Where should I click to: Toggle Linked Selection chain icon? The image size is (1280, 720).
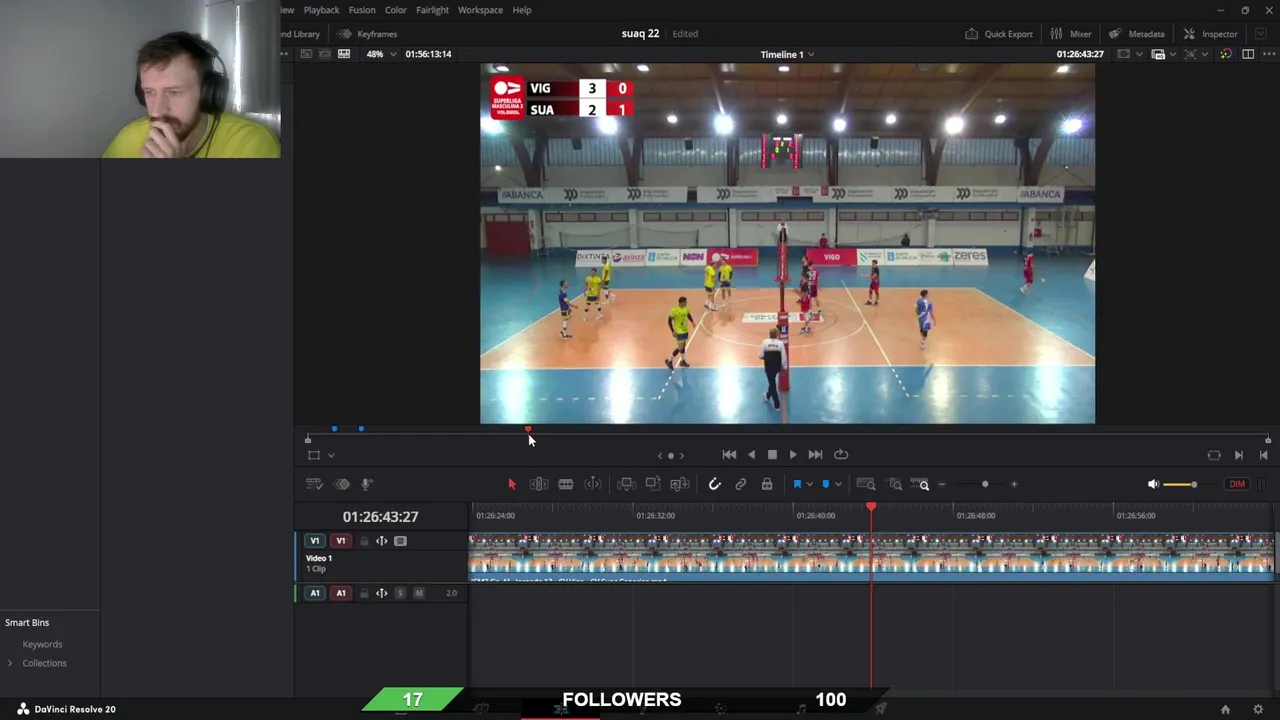(x=741, y=484)
